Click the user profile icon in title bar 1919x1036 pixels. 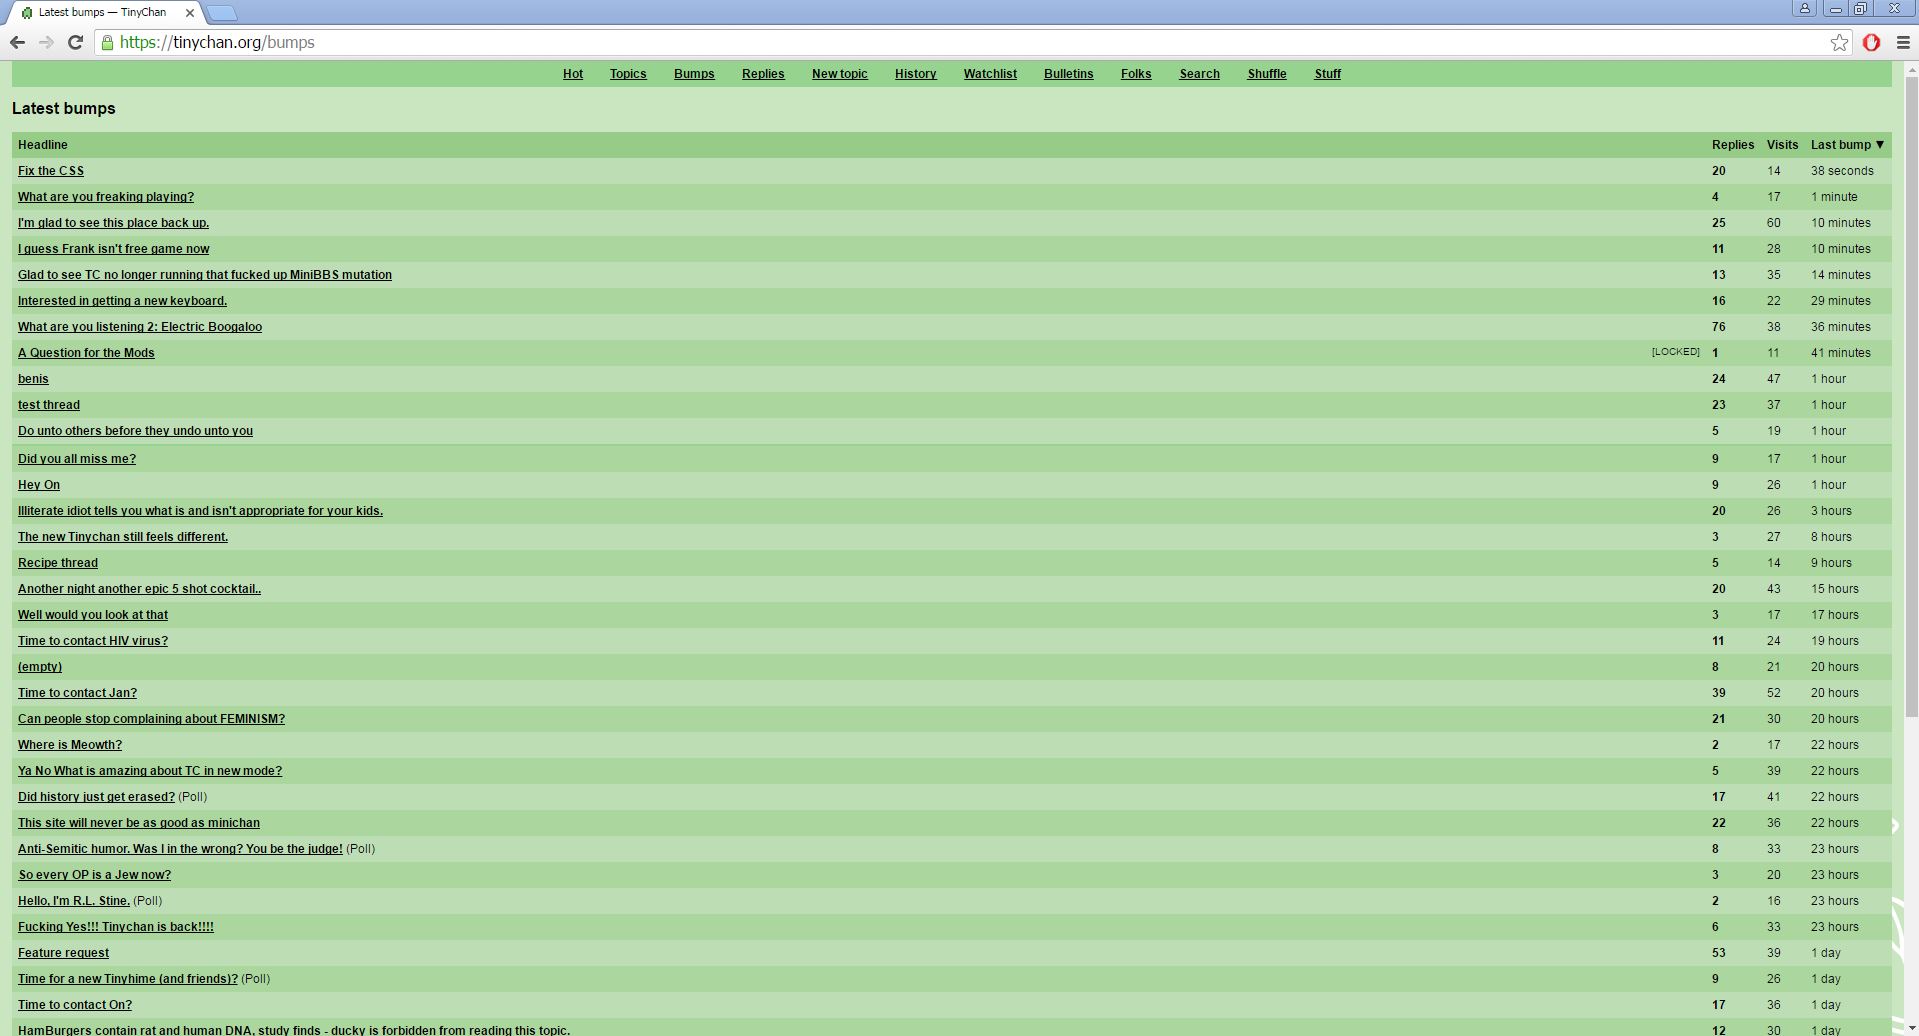(1804, 8)
